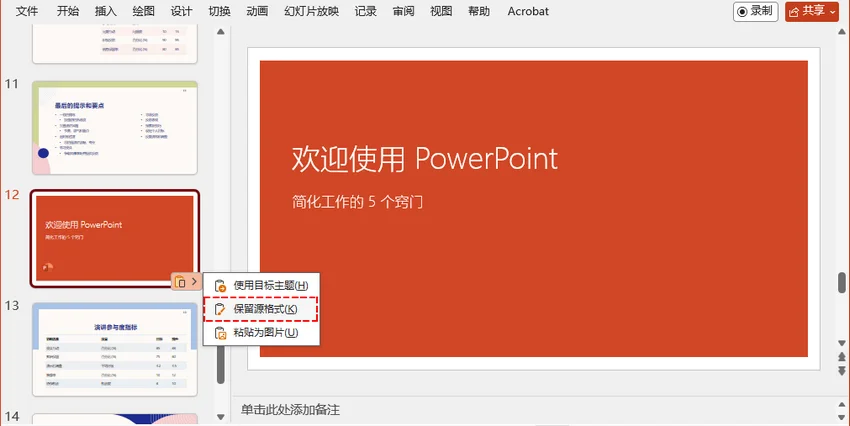Click the 保留源格式 brush clipboard icon
Screen dimensions: 850x426
(x=220, y=309)
